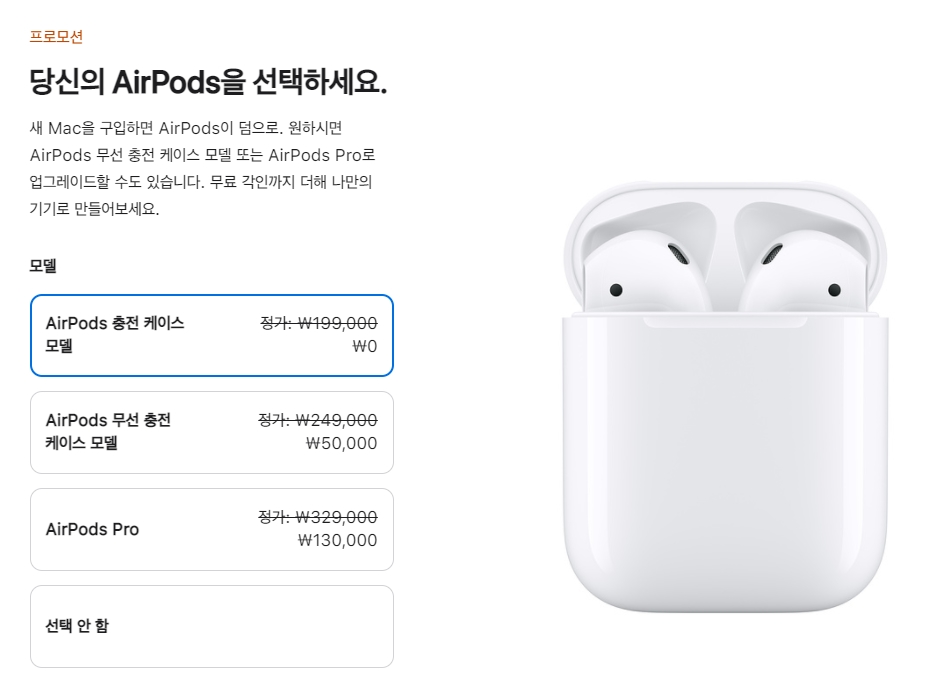Click the struck-through 정가 ₩329,000 text

click(318, 516)
